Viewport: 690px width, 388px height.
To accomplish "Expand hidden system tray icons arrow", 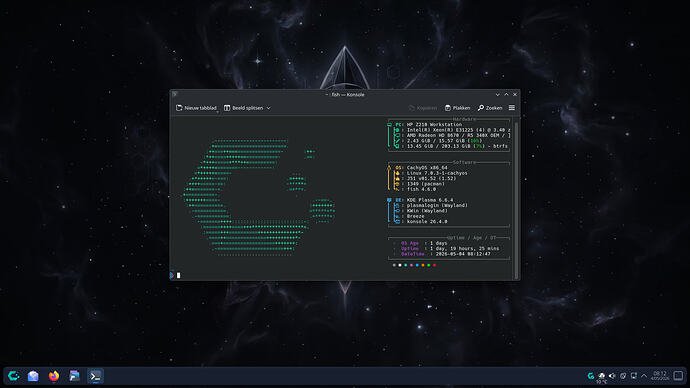I will click(644, 376).
